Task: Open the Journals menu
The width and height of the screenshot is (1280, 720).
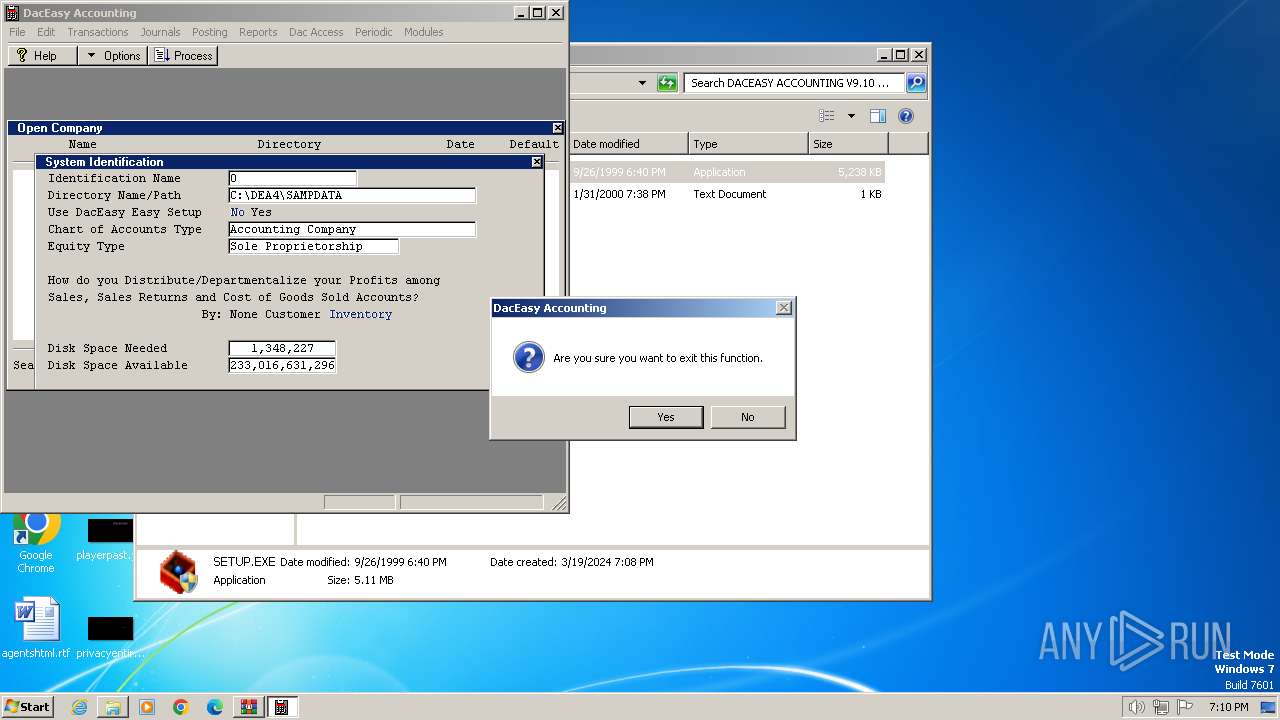Action: click(160, 32)
